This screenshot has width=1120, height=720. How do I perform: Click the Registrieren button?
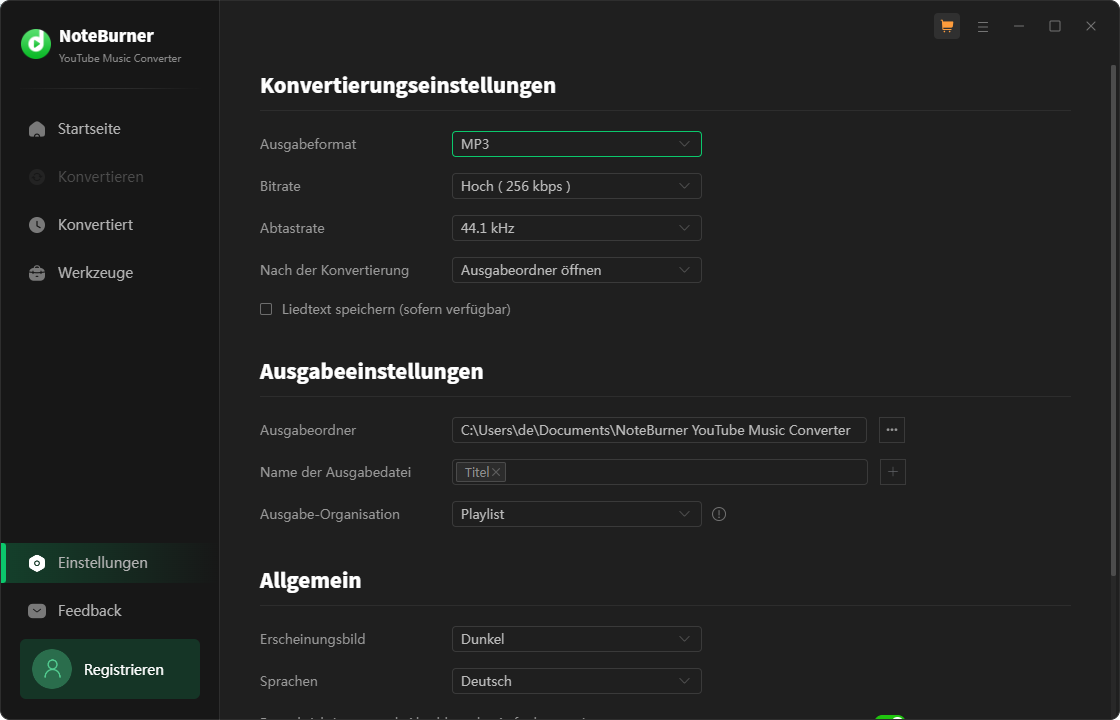pos(110,669)
